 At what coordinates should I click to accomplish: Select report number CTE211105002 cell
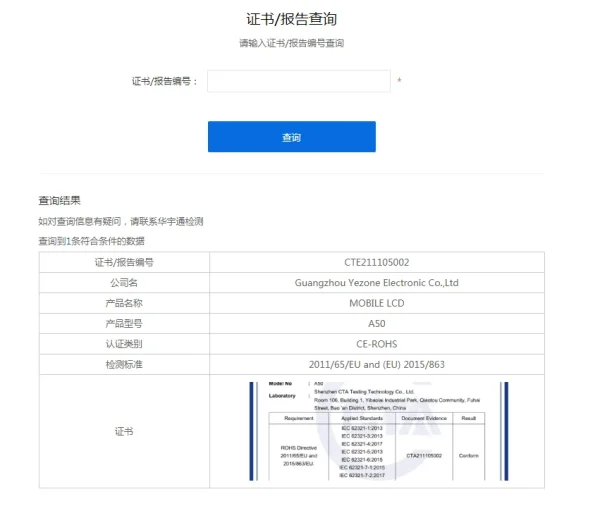[377, 262]
